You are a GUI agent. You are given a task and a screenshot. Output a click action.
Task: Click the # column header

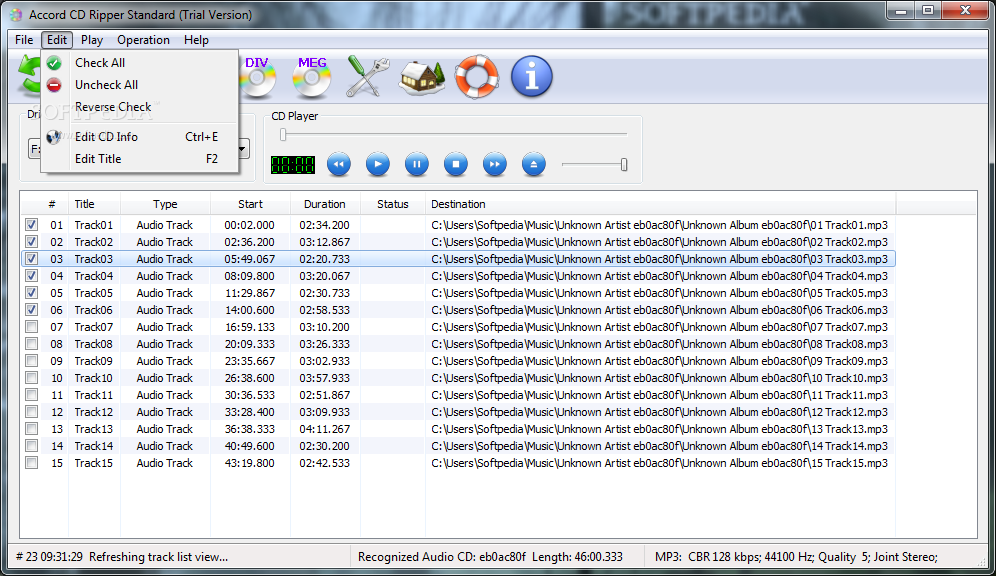(x=52, y=204)
